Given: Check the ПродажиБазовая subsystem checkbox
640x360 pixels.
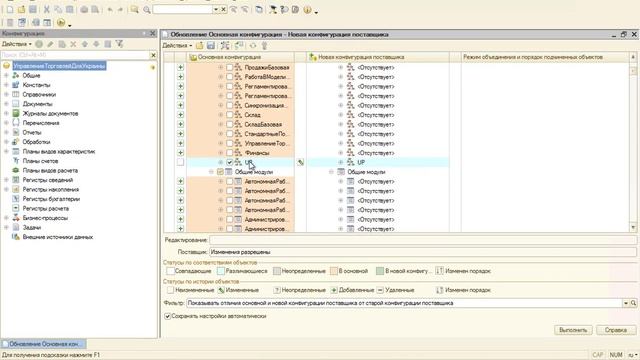Looking at the screenshot, I should coord(229,67).
